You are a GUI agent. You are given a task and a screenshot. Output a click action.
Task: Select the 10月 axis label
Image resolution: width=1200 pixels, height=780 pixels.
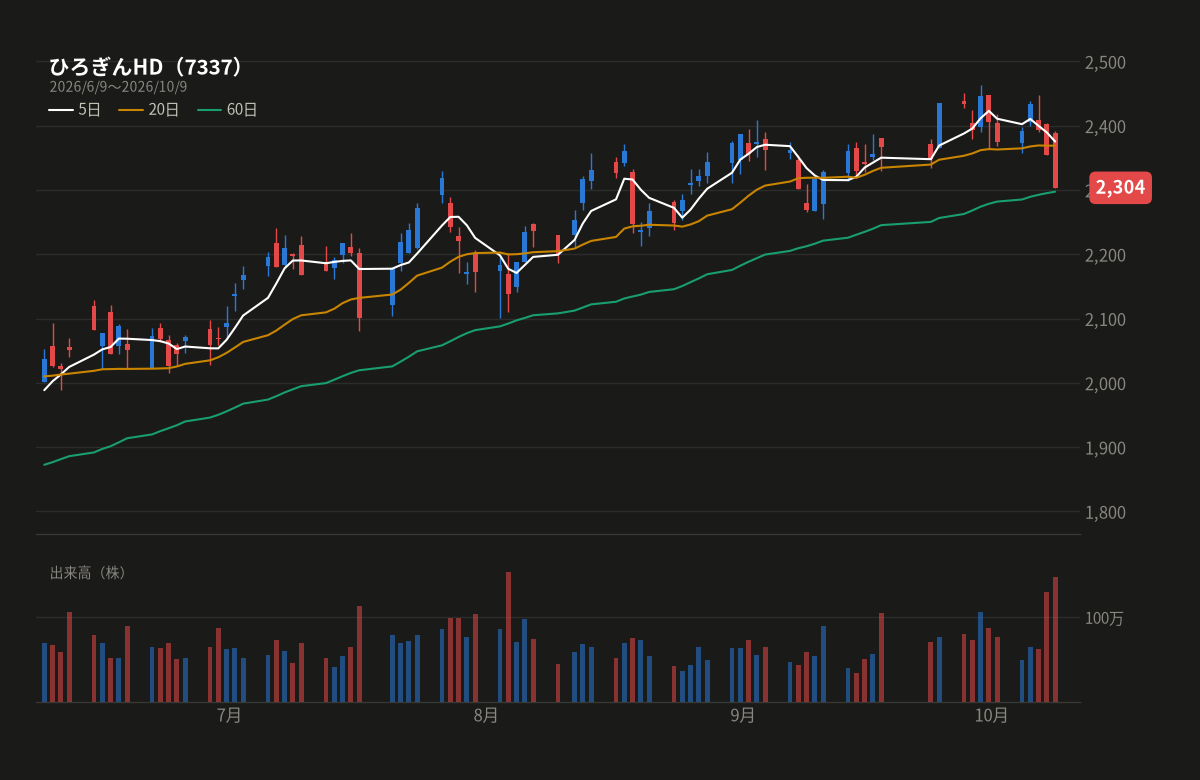click(991, 715)
